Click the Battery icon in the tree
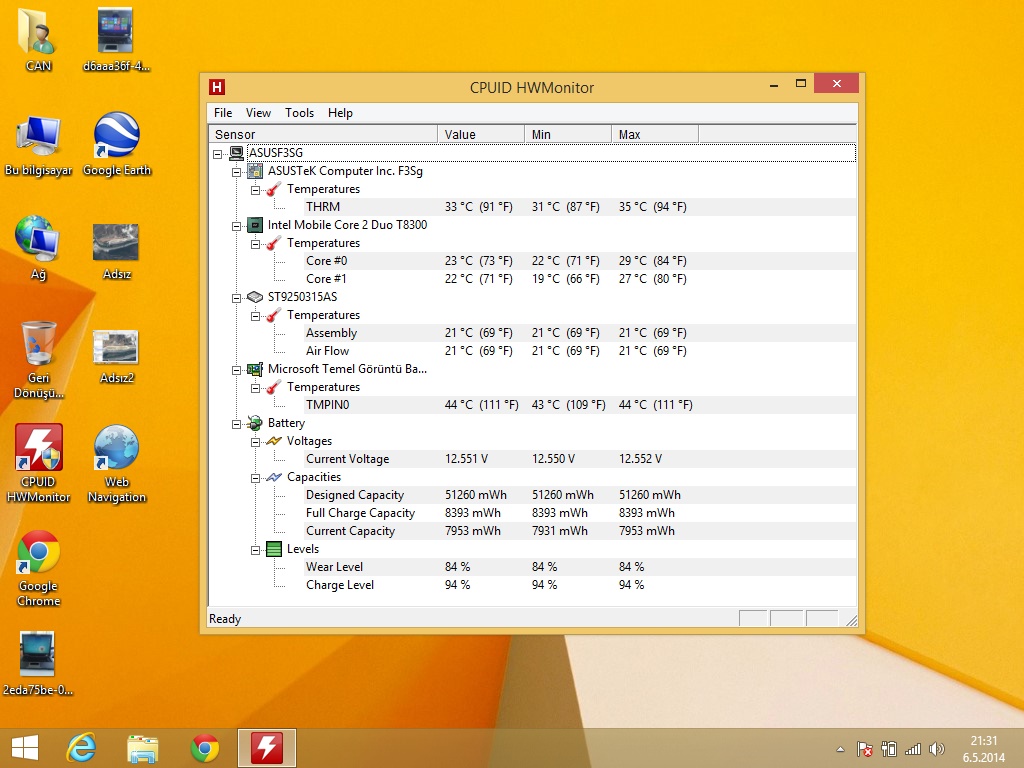 click(x=255, y=423)
